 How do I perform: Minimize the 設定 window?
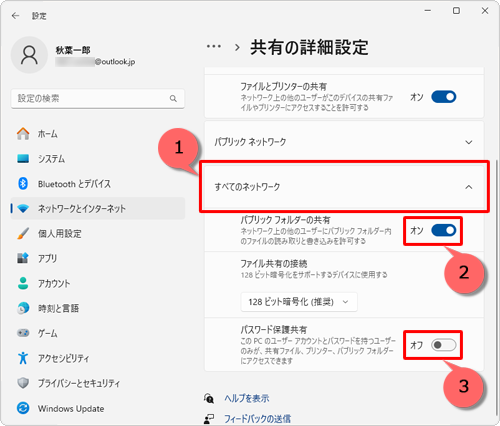pos(428,11)
